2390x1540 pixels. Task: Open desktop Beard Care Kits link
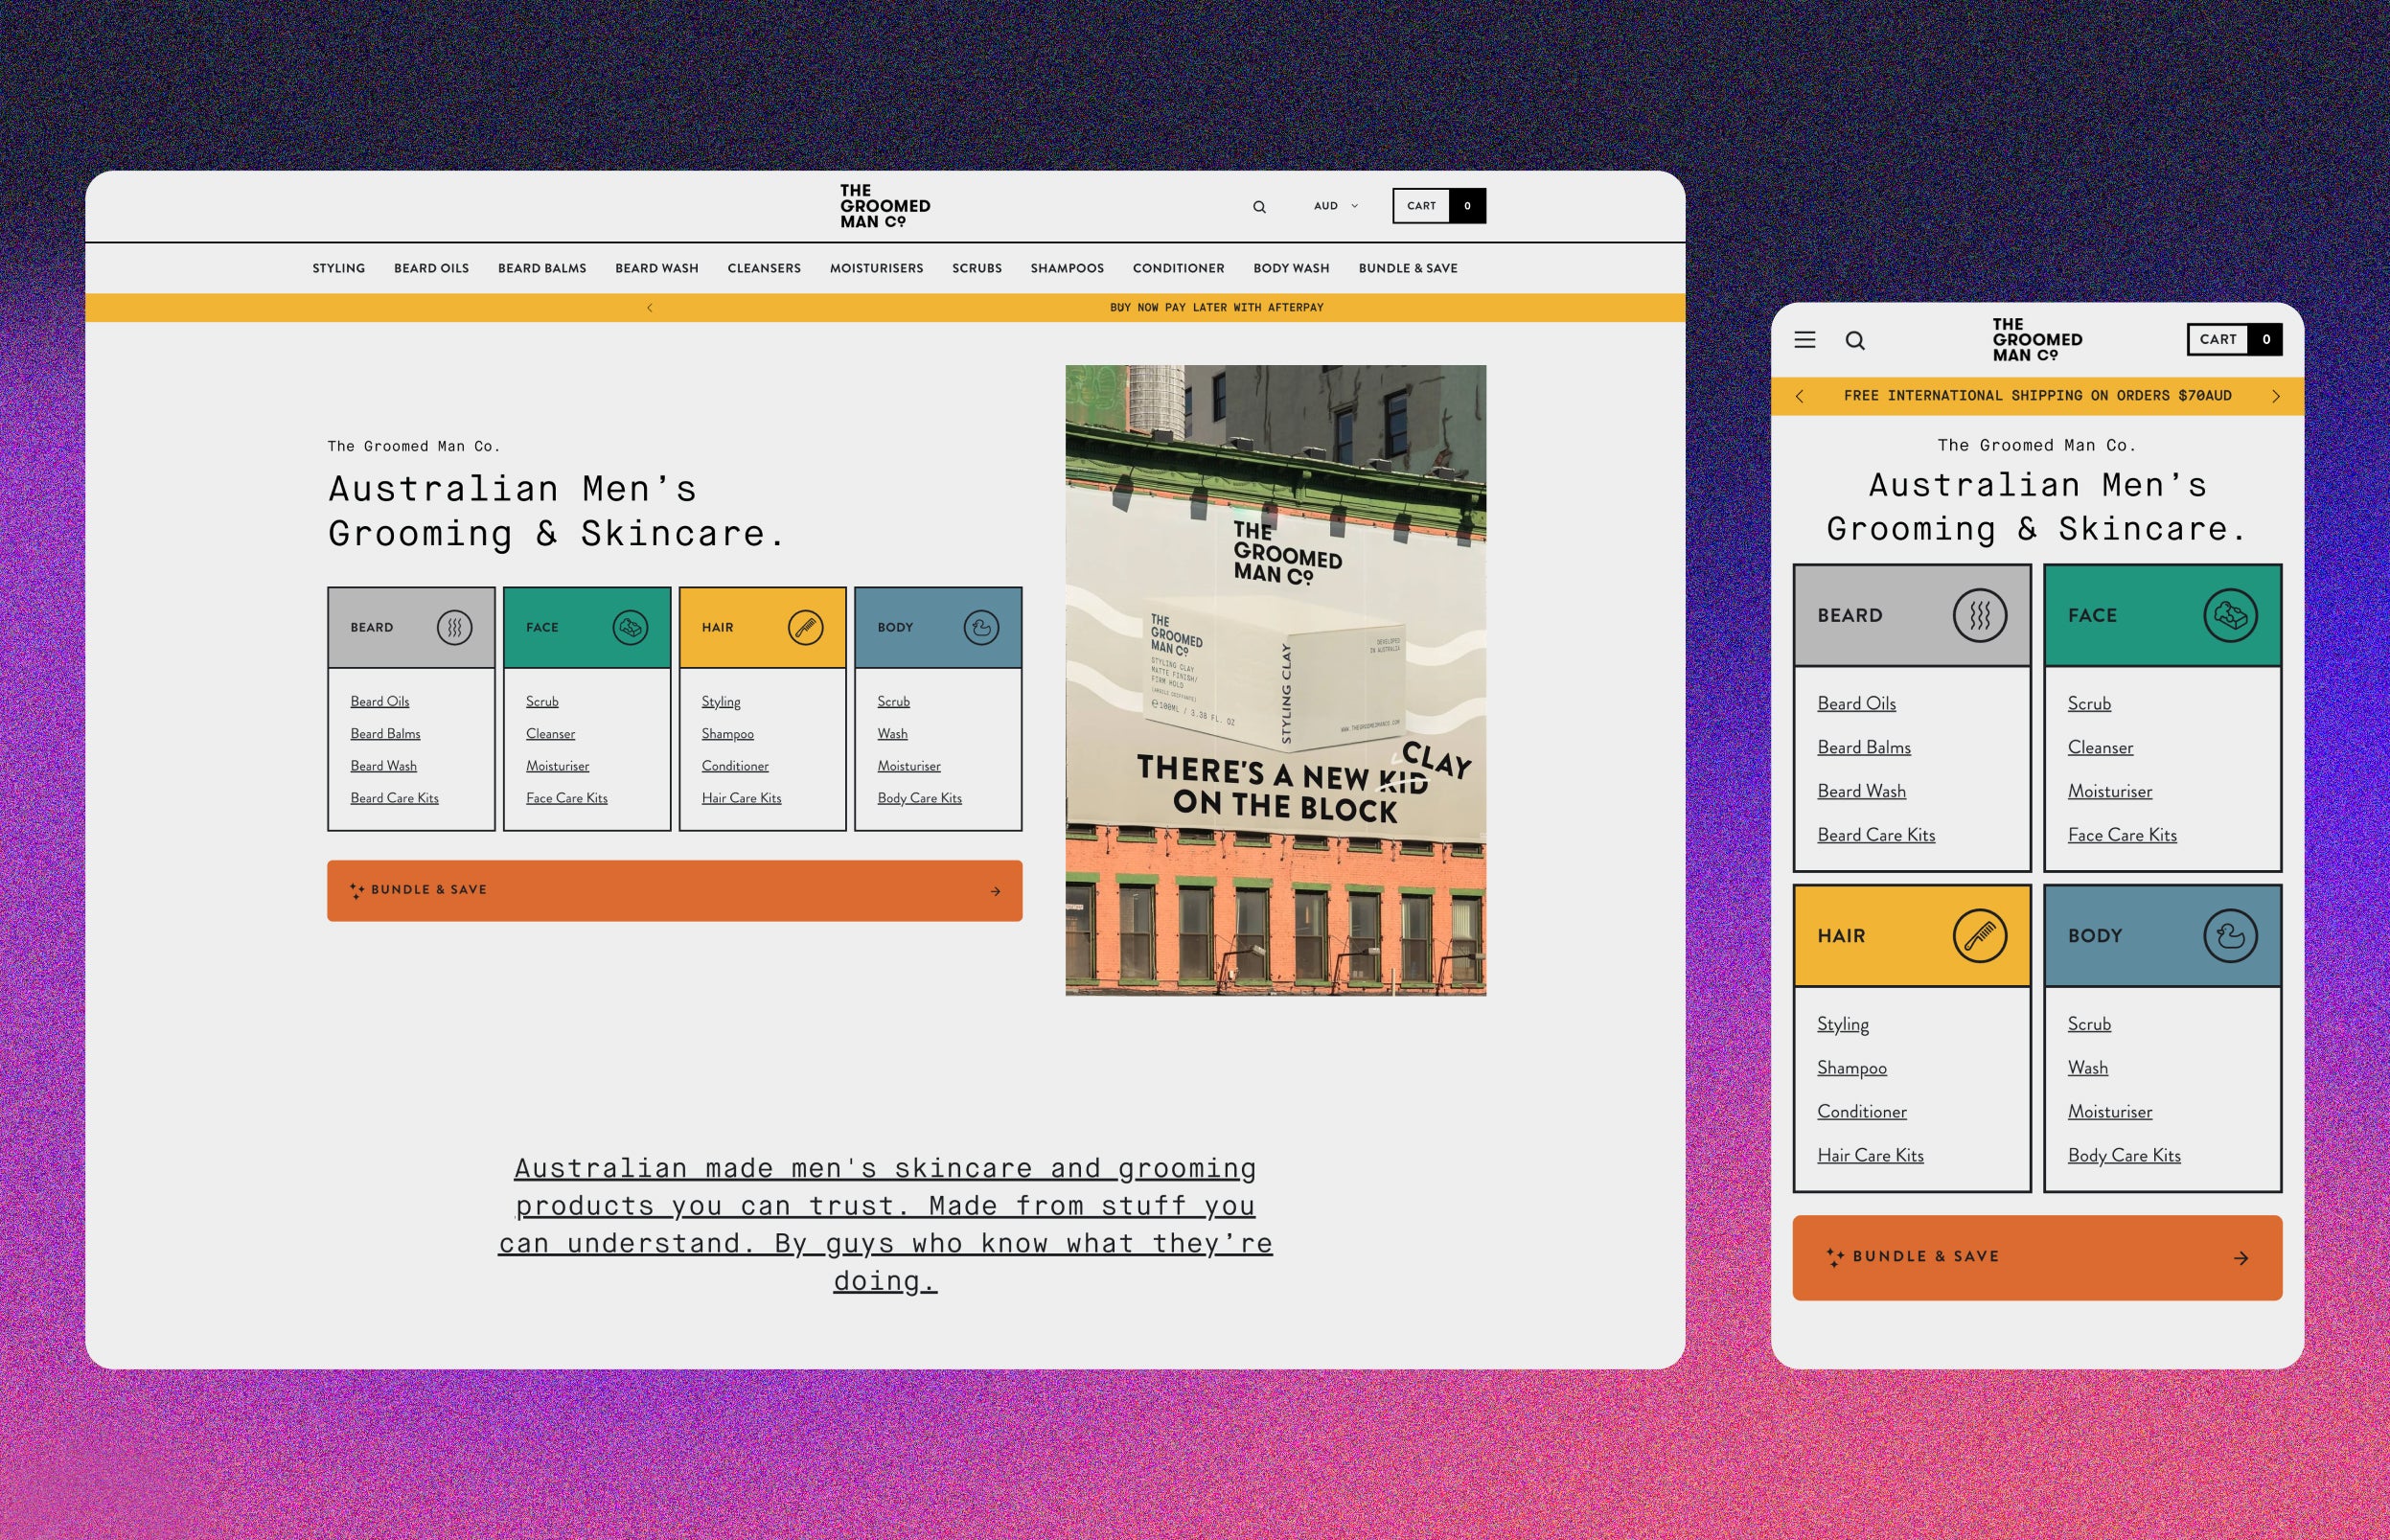[394, 798]
